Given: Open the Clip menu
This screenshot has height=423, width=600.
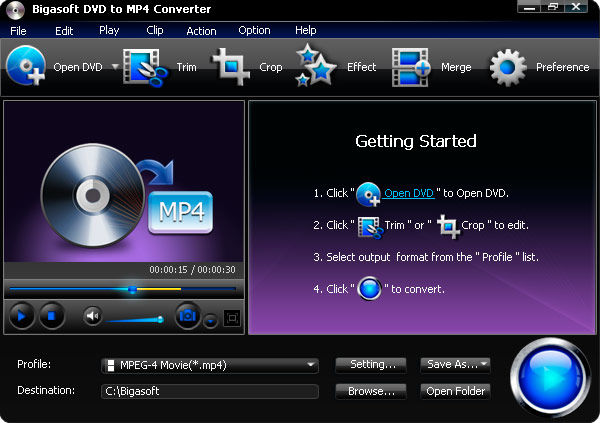Looking at the screenshot, I should tap(155, 30).
